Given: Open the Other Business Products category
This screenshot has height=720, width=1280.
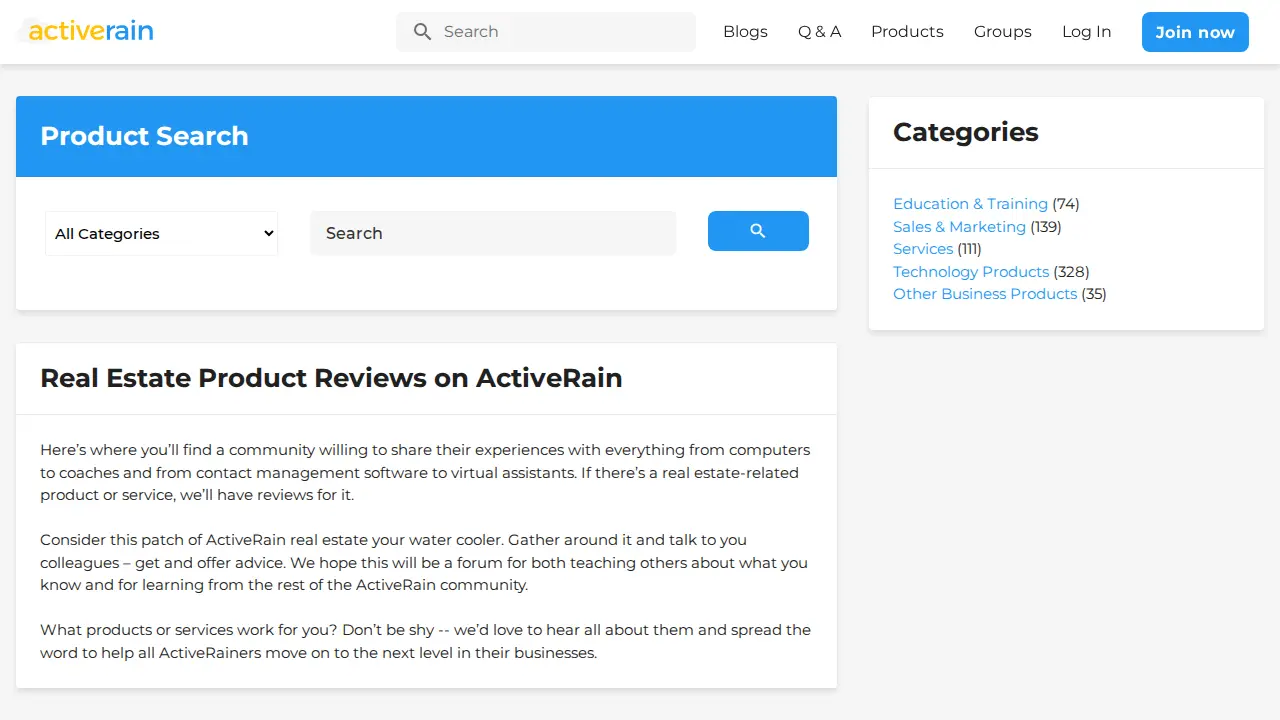Looking at the screenshot, I should pyautogui.click(x=985, y=294).
